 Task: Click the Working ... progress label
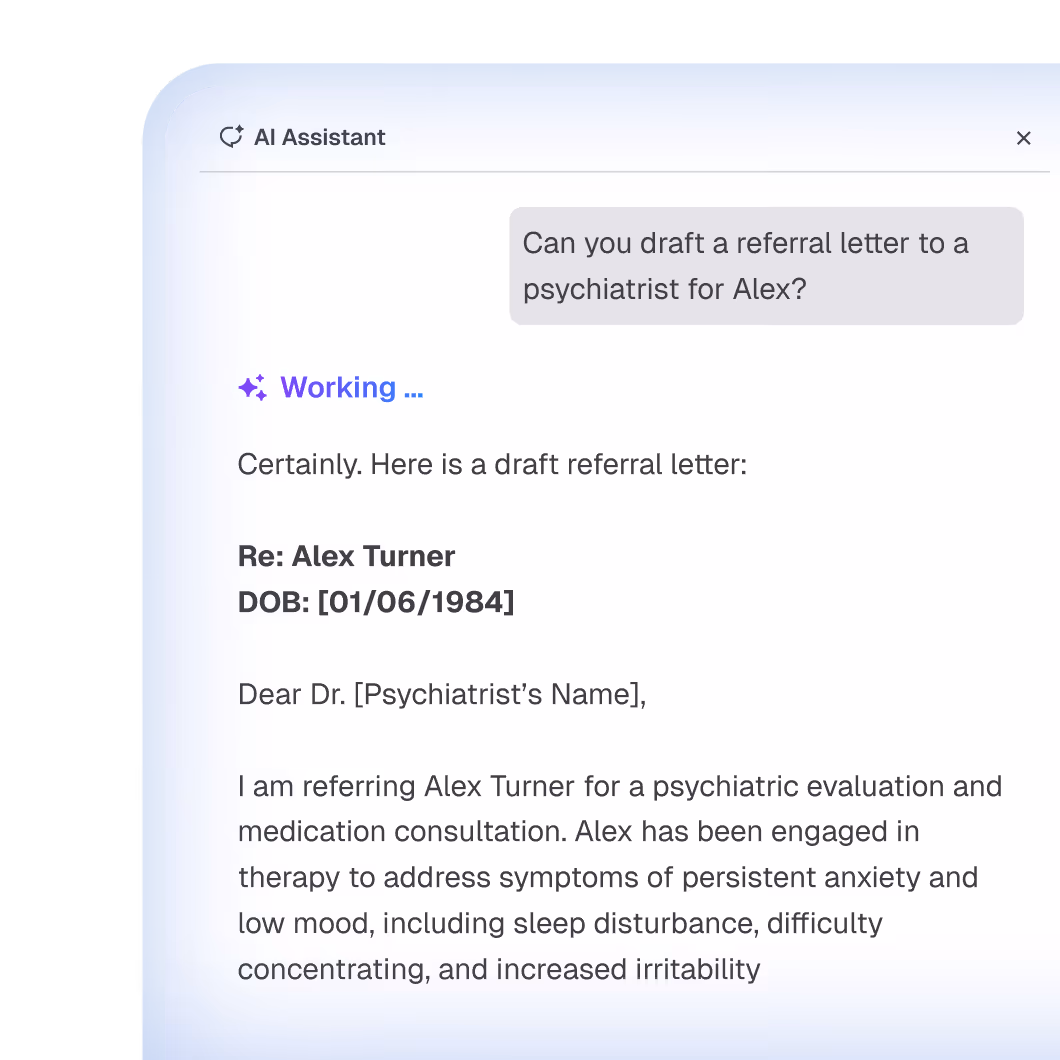tap(351, 387)
